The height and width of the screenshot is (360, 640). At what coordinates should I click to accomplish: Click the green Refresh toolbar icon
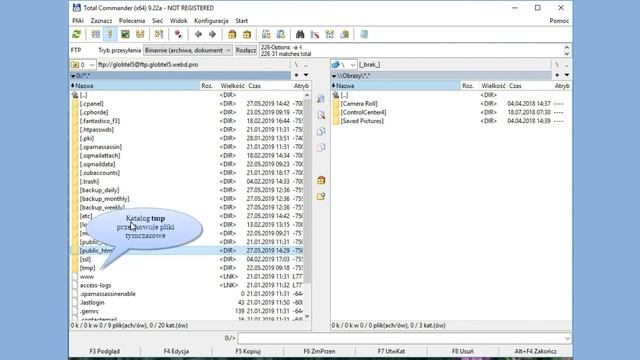click(x=76, y=34)
